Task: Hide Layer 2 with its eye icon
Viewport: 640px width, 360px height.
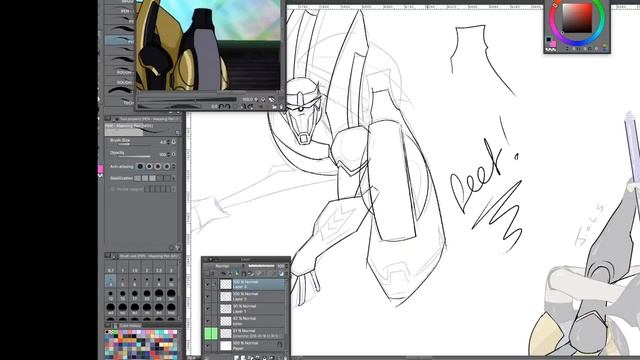Action: point(207,297)
